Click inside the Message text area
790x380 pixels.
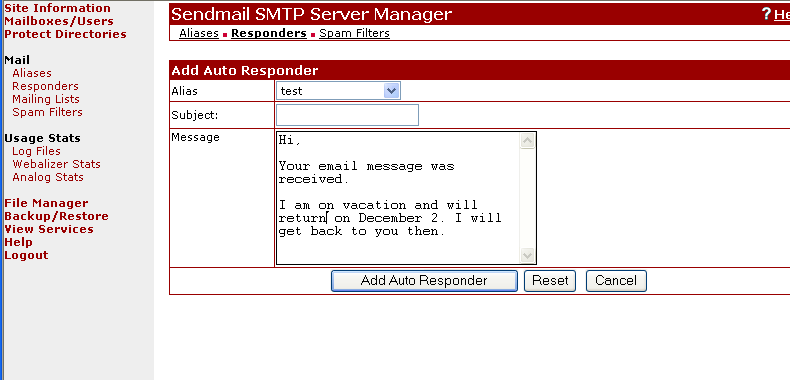click(x=398, y=198)
